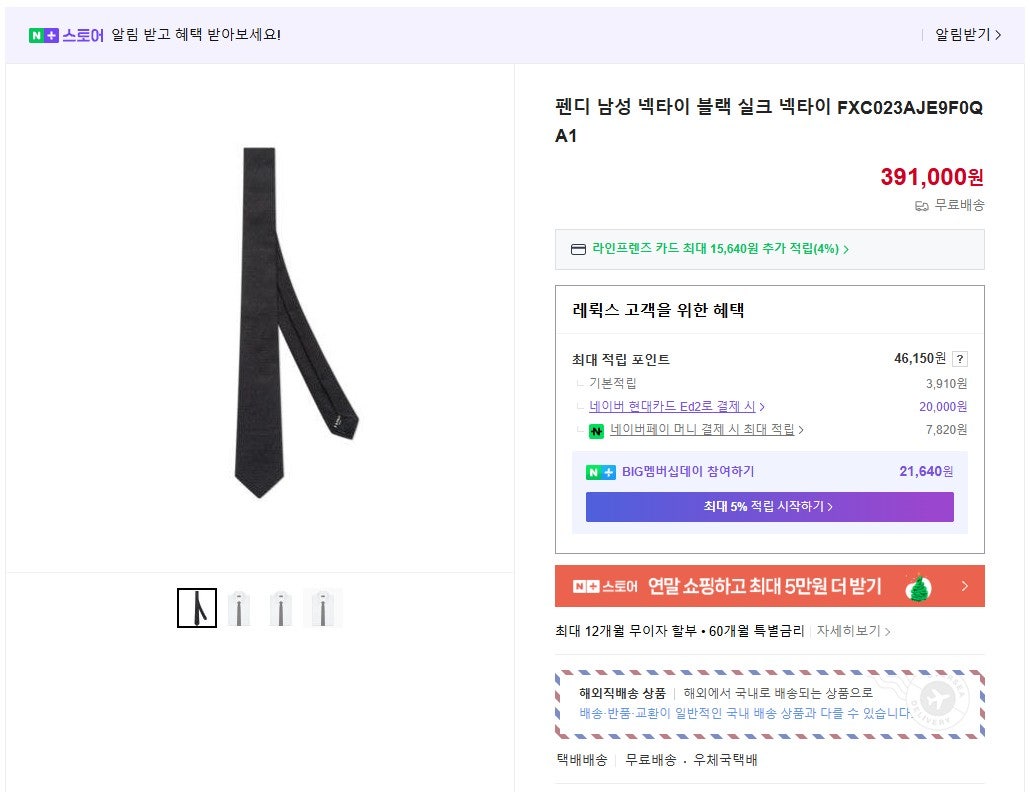
Task: Click the N+스토어 logo on the red banner
Action: [x=605, y=587]
